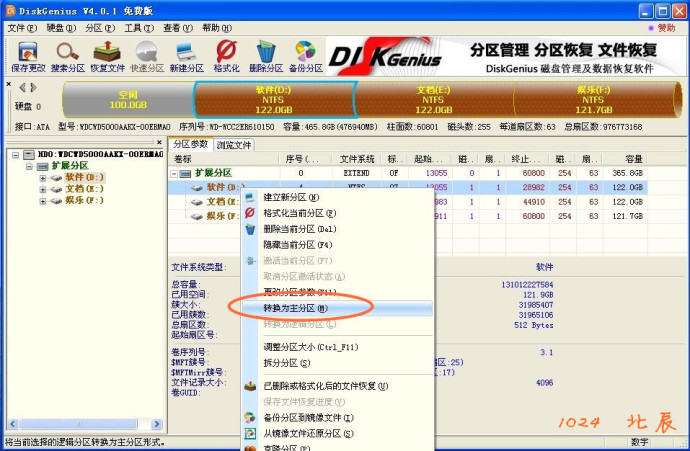Choose 建立新分区(N) from context menu
Viewport: 690px width, 451px height.
(x=338, y=198)
